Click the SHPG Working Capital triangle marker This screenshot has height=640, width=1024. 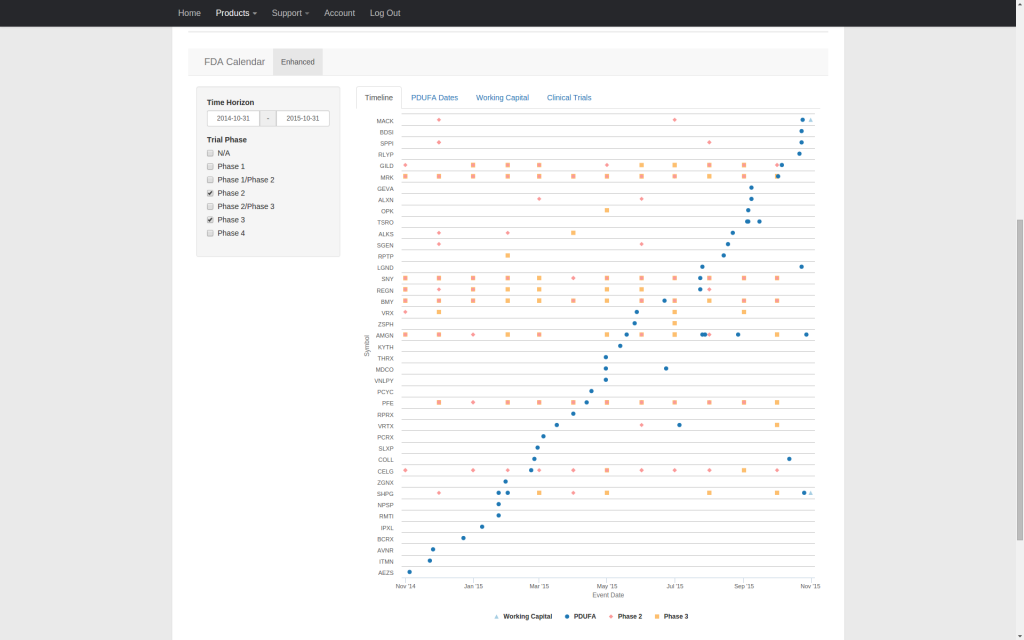click(x=811, y=493)
